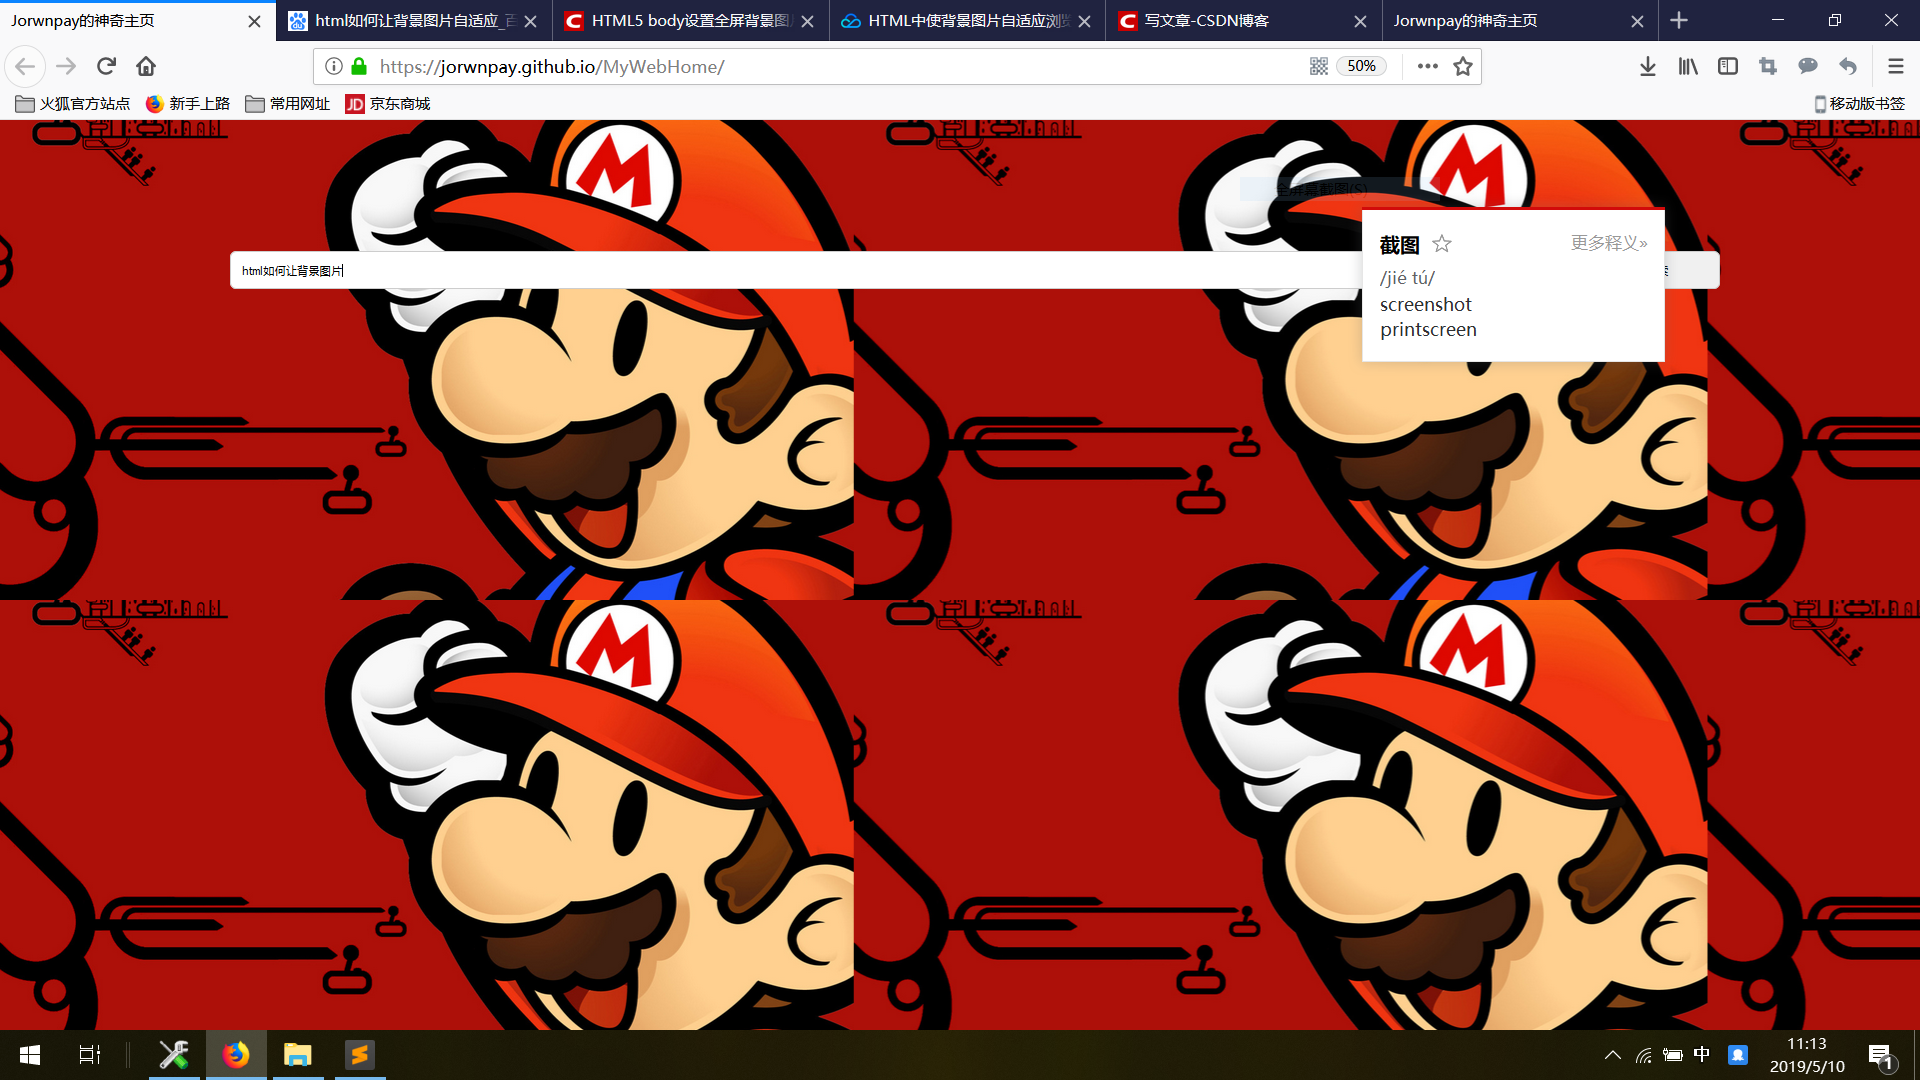Click the Firefox taskbar icon
This screenshot has width=1920, height=1080.
[236, 1055]
